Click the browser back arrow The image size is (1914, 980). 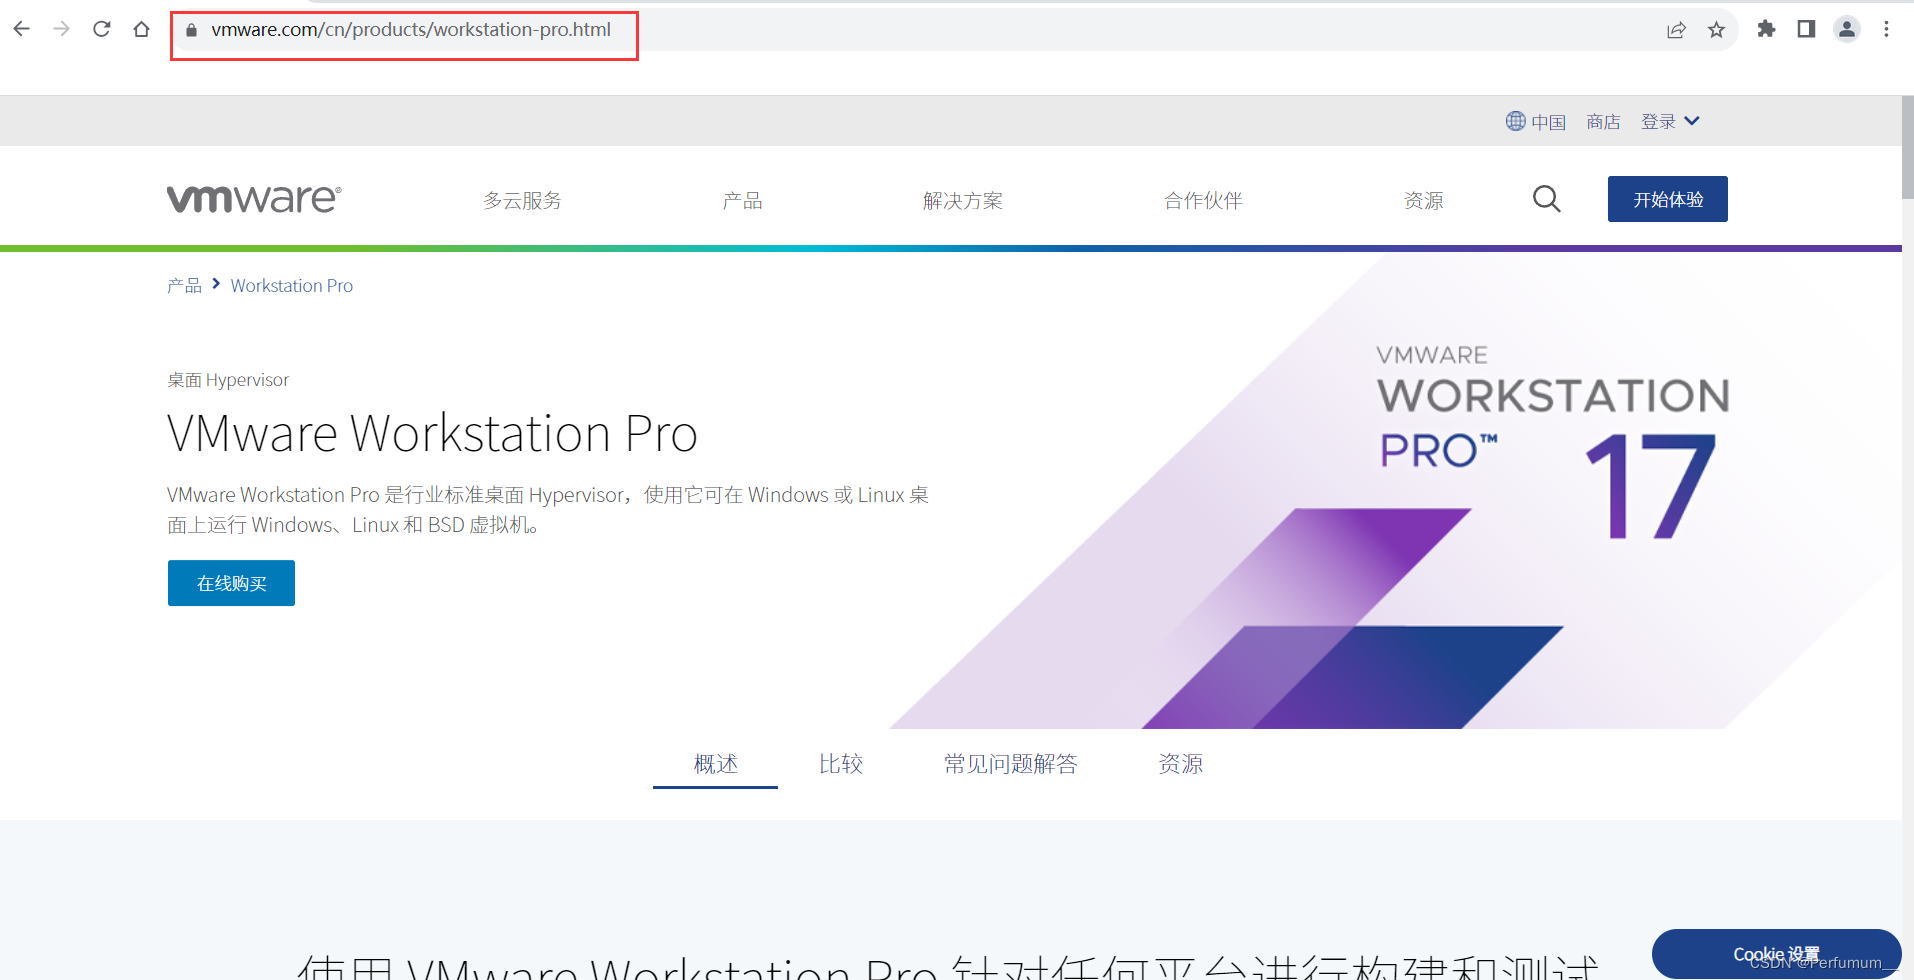point(22,29)
